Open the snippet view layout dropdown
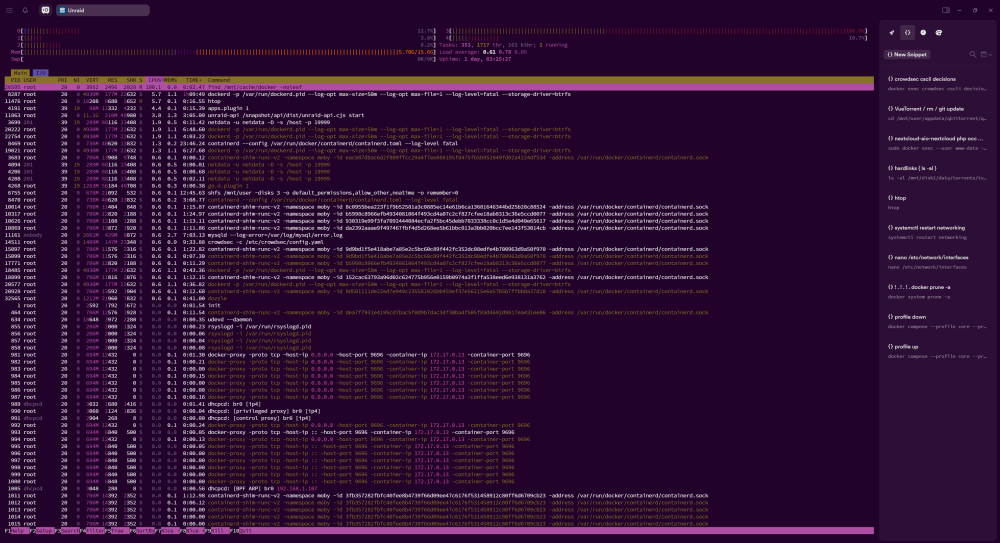The width and height of the screenshot is (1000, 543). click(x=986, y=54)
